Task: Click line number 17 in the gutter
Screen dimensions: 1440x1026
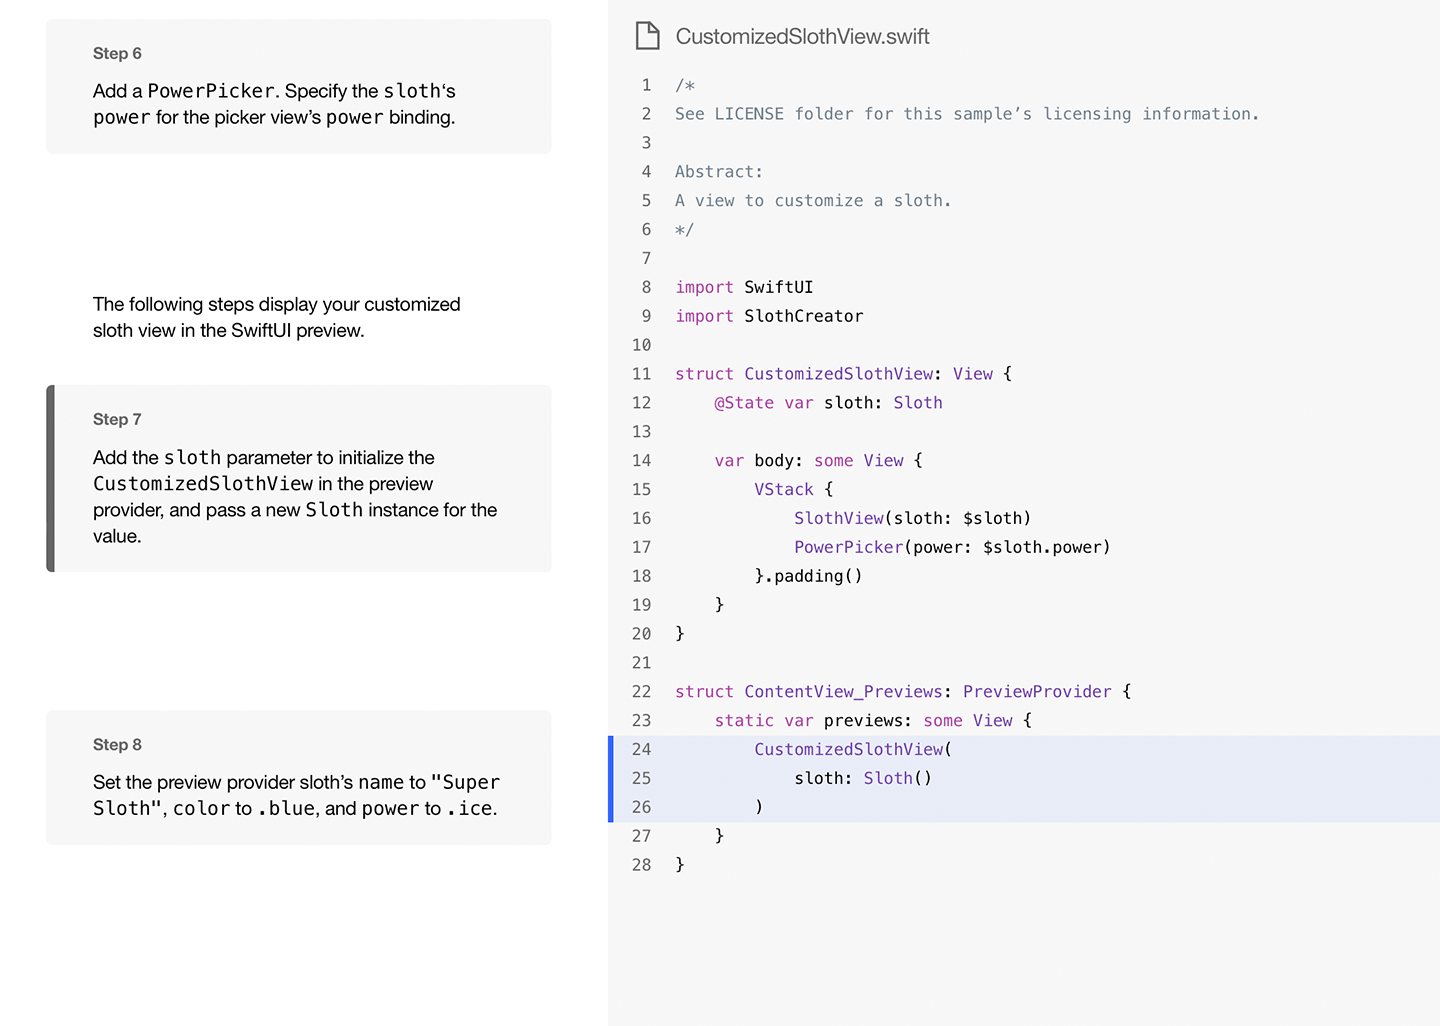Action: (x=641, y=547)
